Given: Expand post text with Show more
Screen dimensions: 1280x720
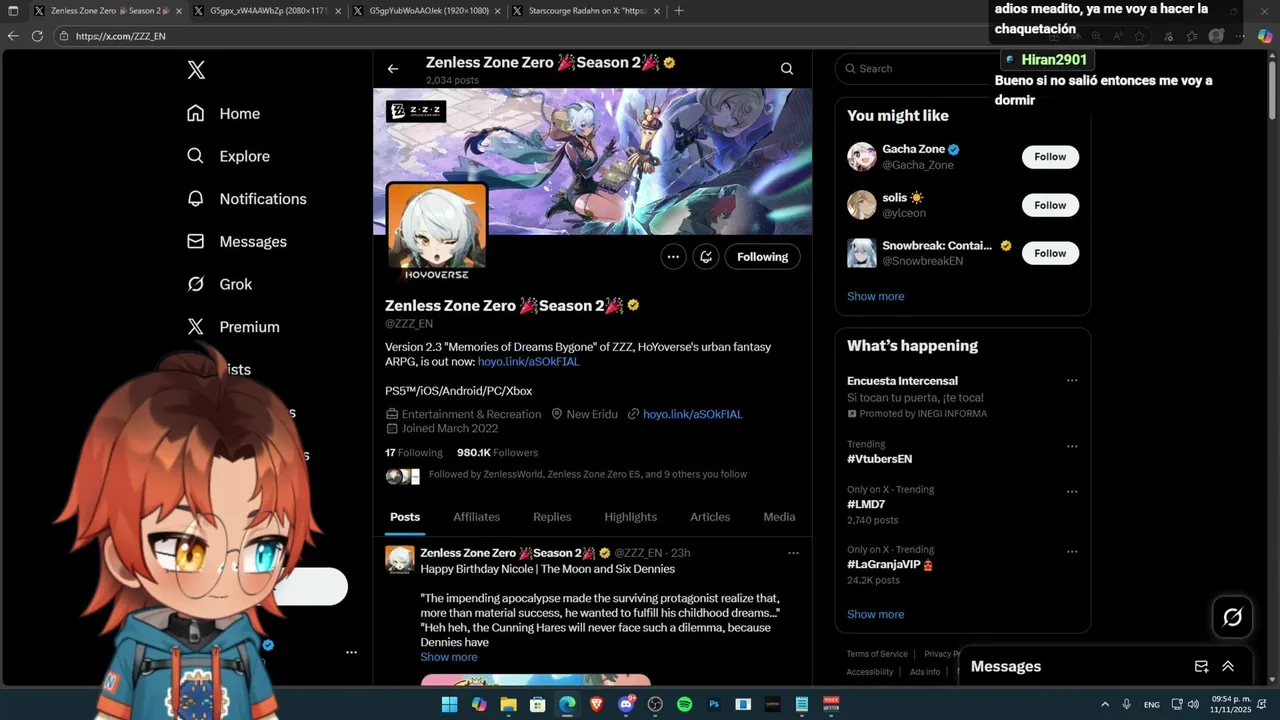Looking at the screenshot, I should coord(448,657).
